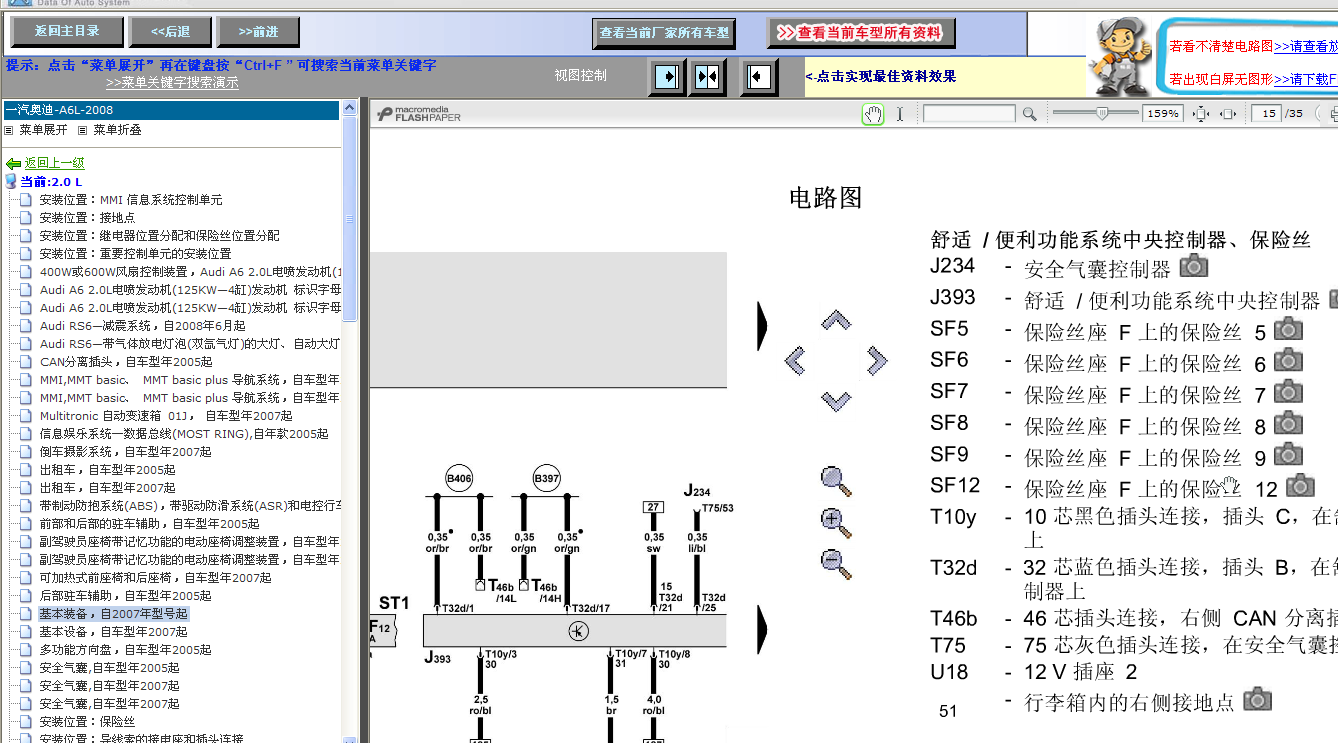Screen dimensions: 1338x743
Task: Open camera photo for fuse SF6
Action: (x=1288, y=359)
